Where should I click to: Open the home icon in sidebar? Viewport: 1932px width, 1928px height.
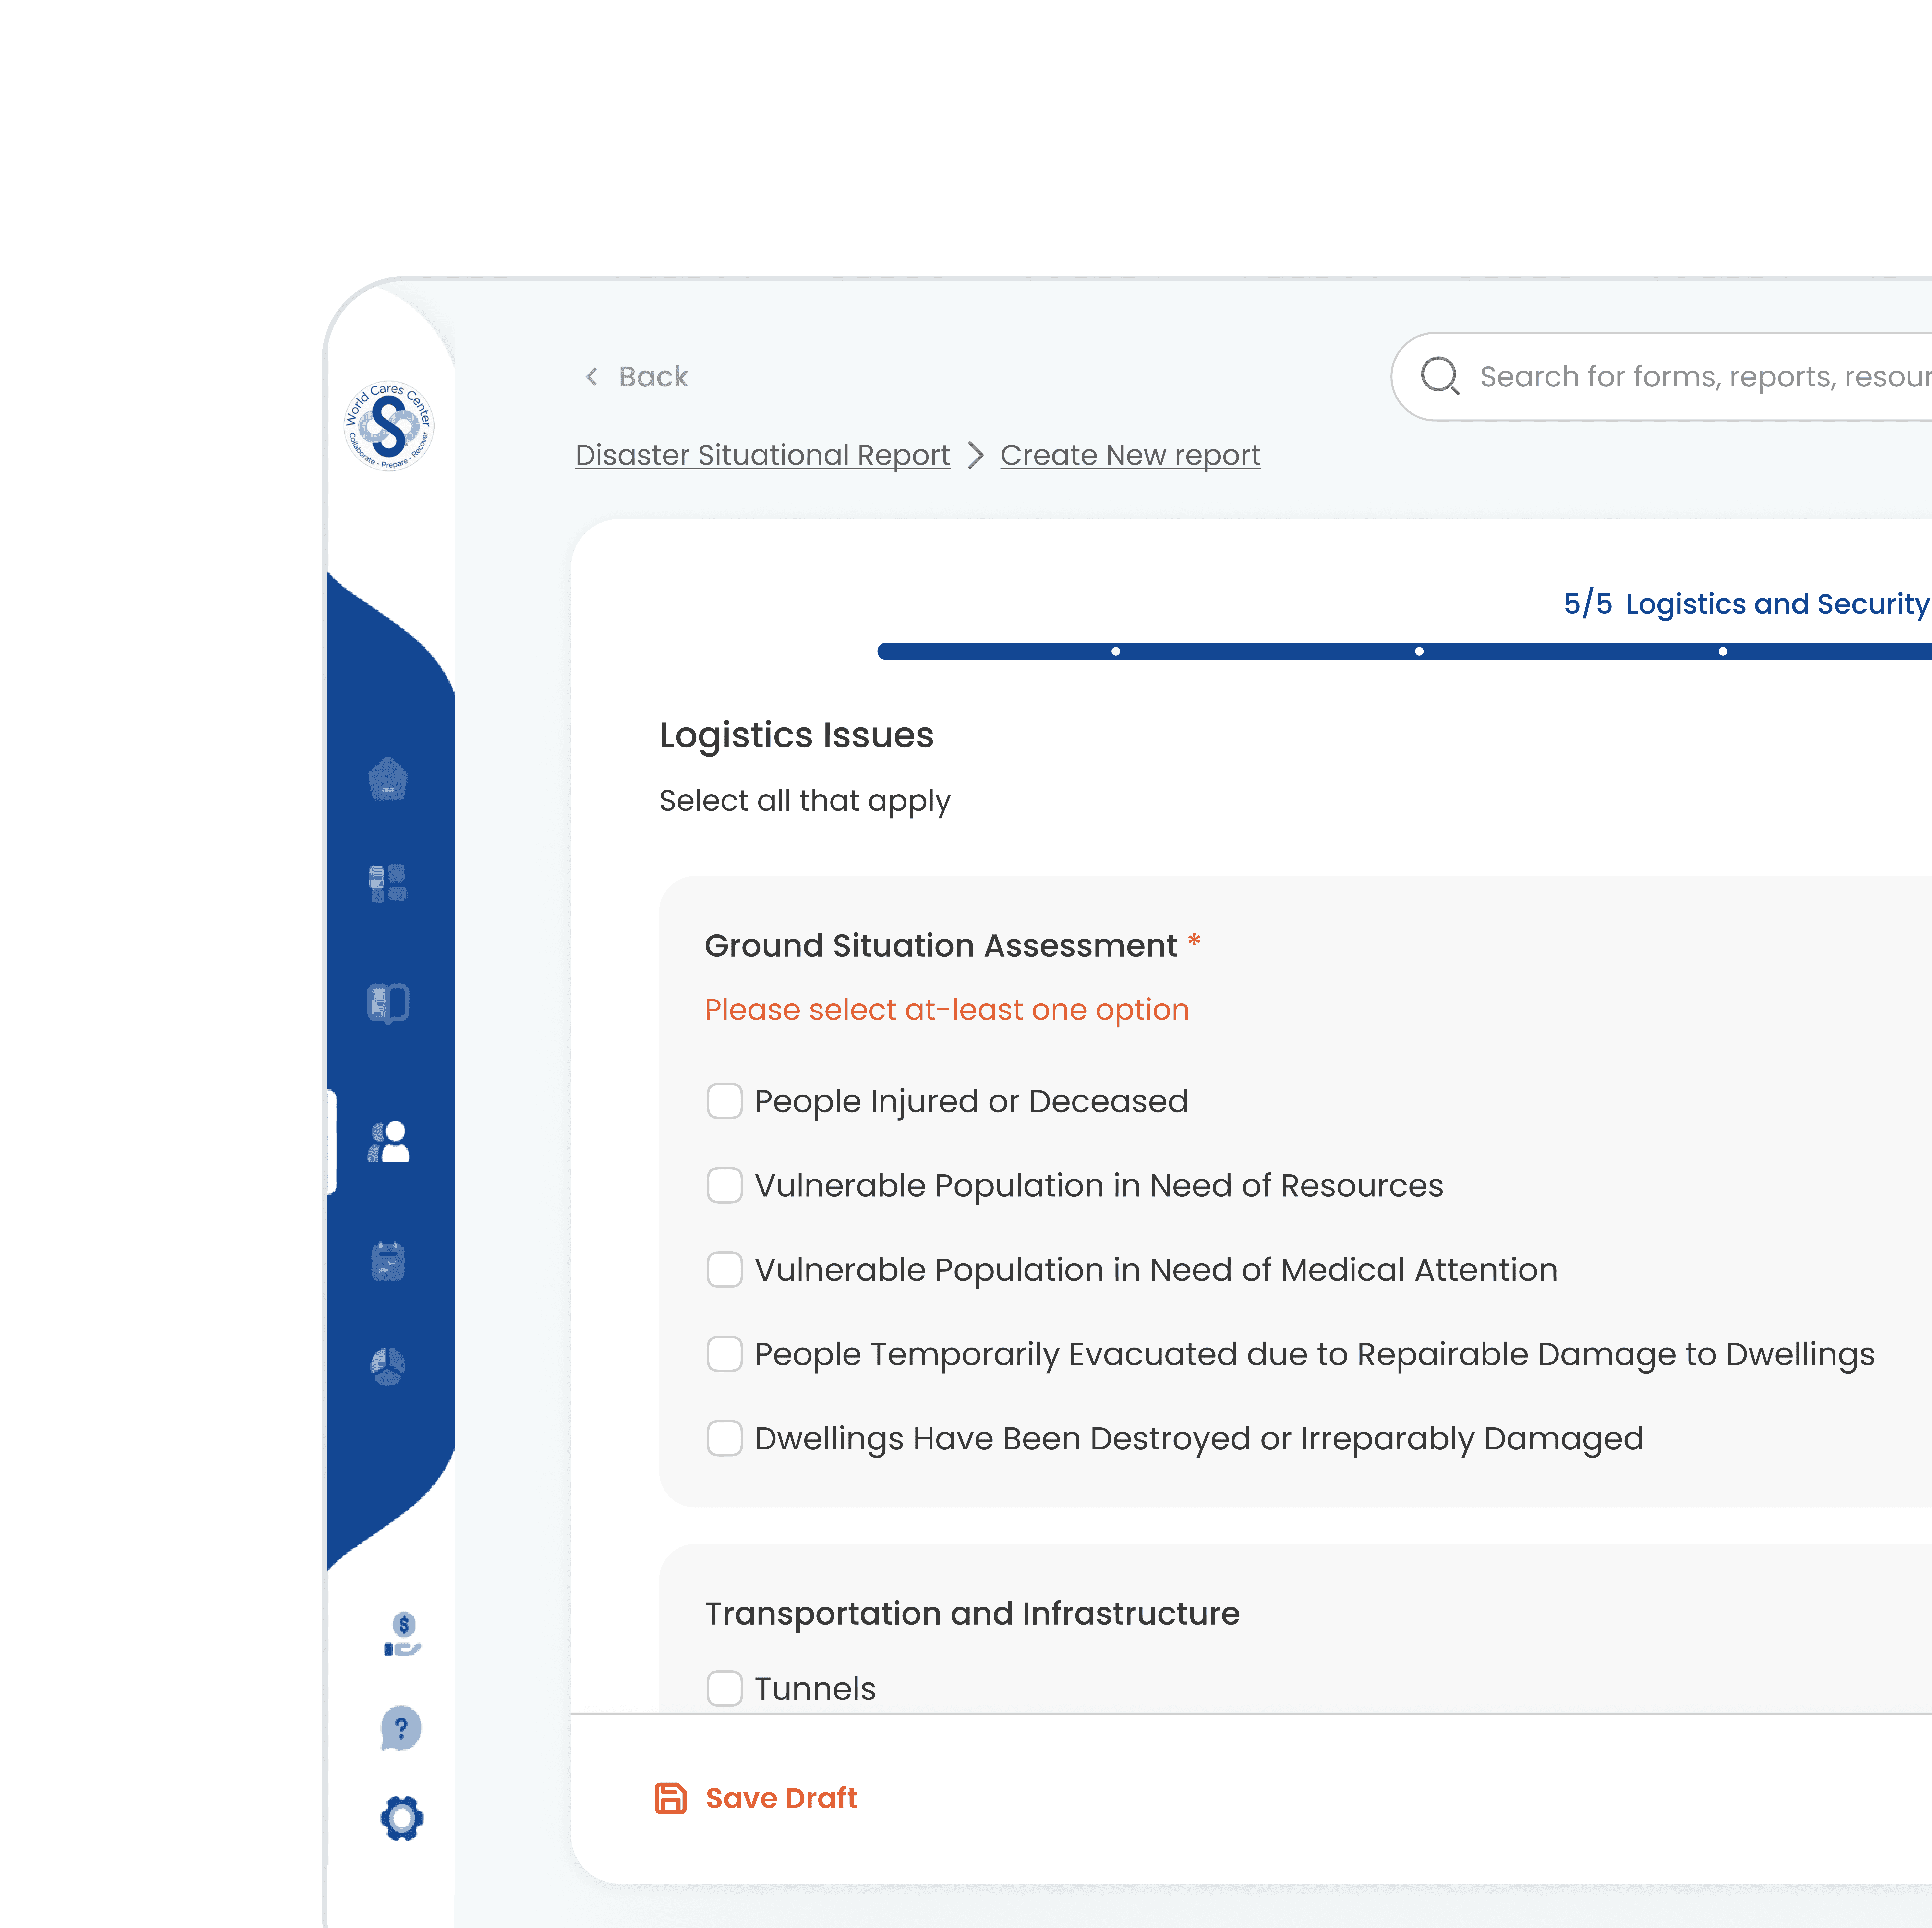click(388, 778)
